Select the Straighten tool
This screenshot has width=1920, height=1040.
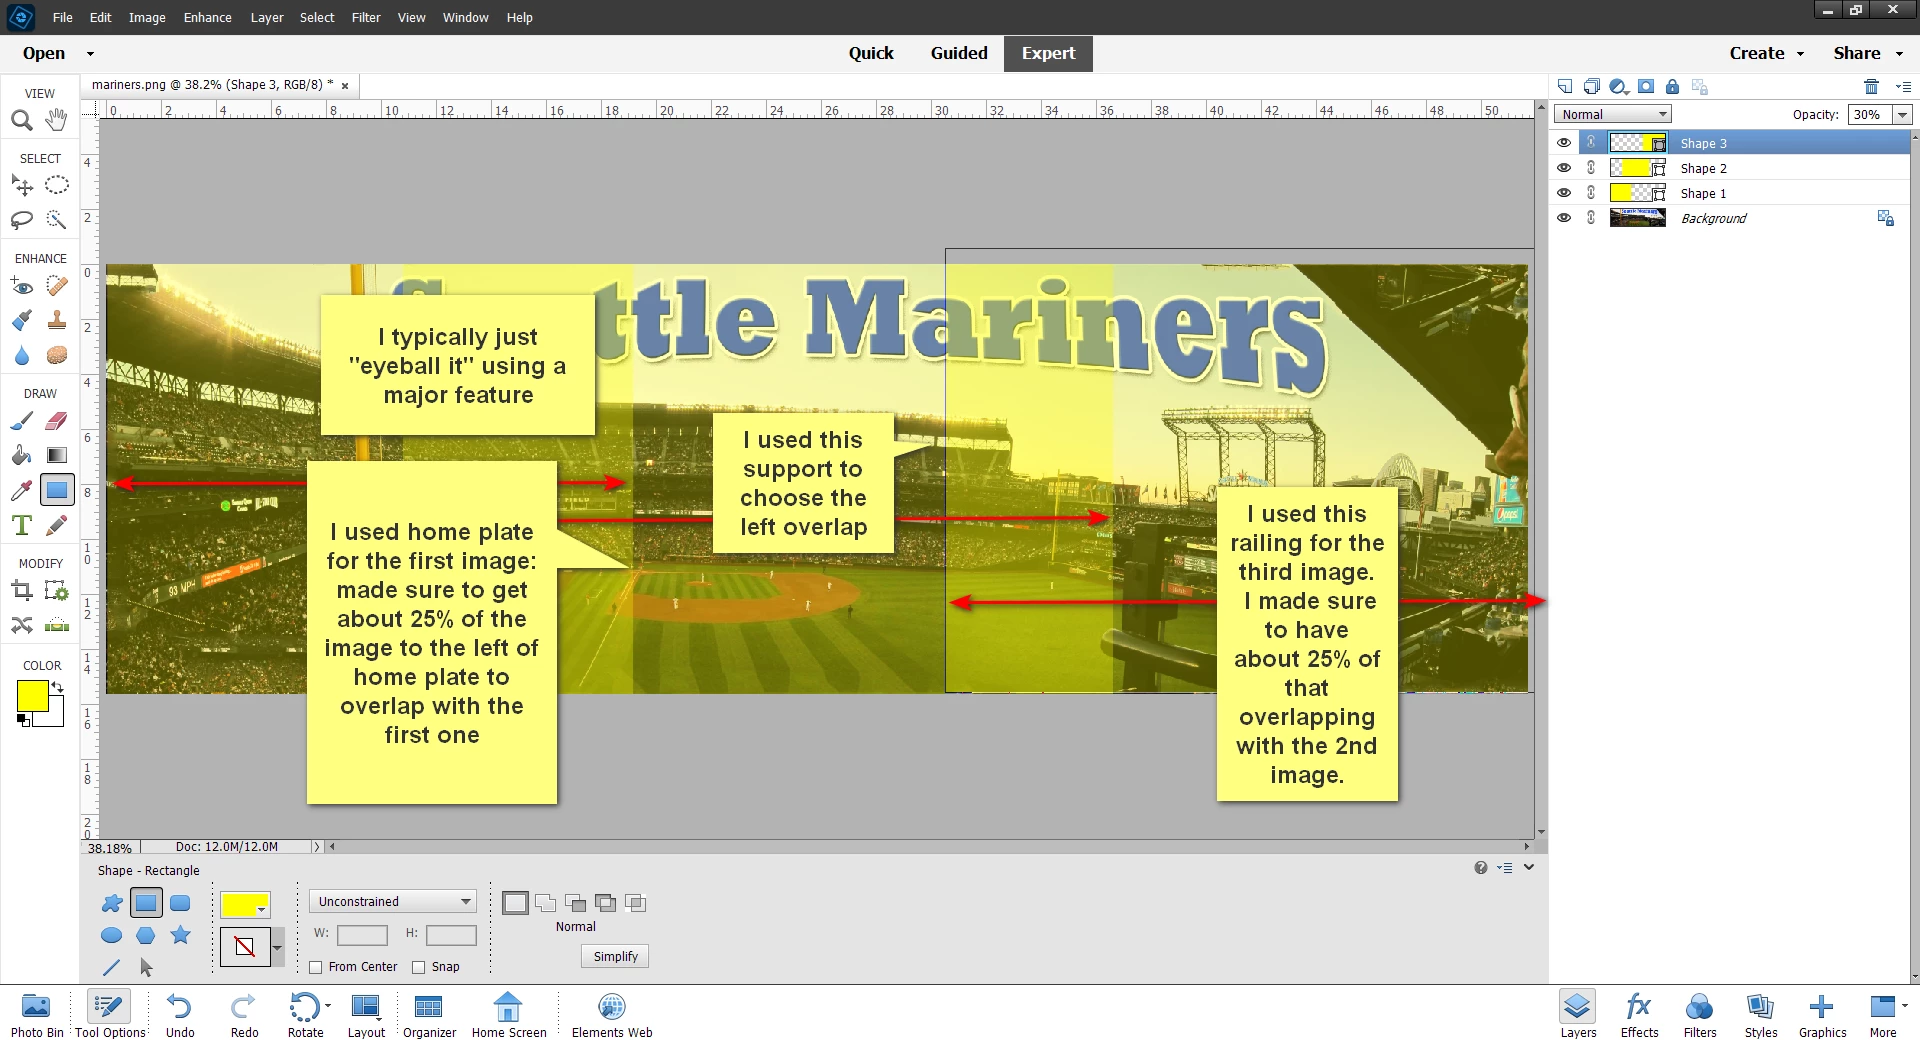pos(57,625)
